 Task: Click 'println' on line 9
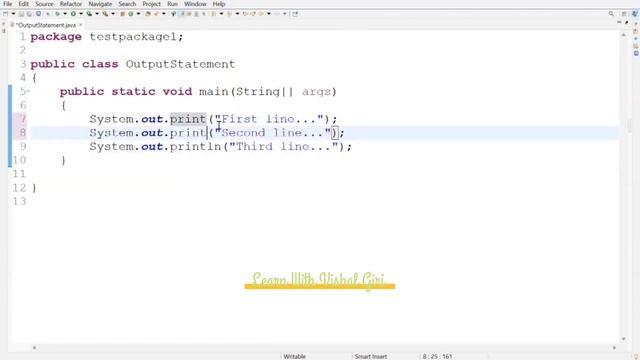195,147
